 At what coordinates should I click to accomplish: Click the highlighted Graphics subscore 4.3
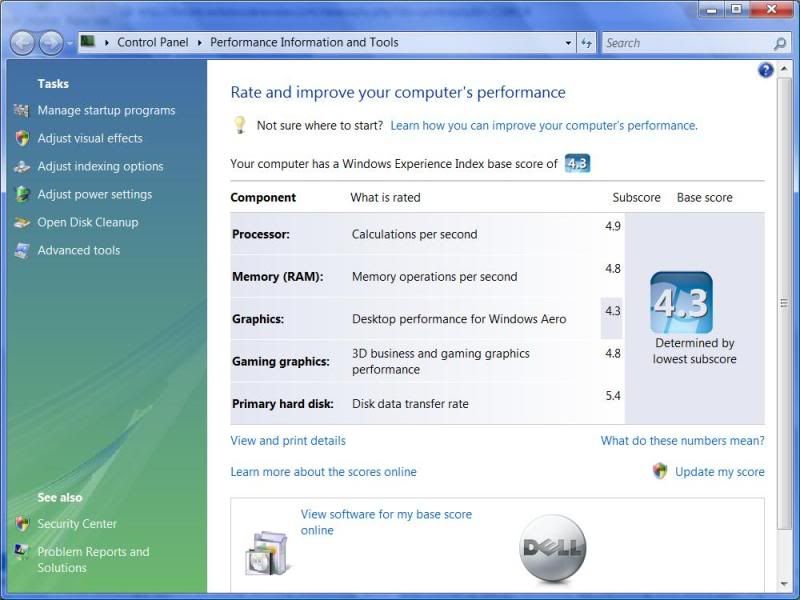click(x=613, y=311)
